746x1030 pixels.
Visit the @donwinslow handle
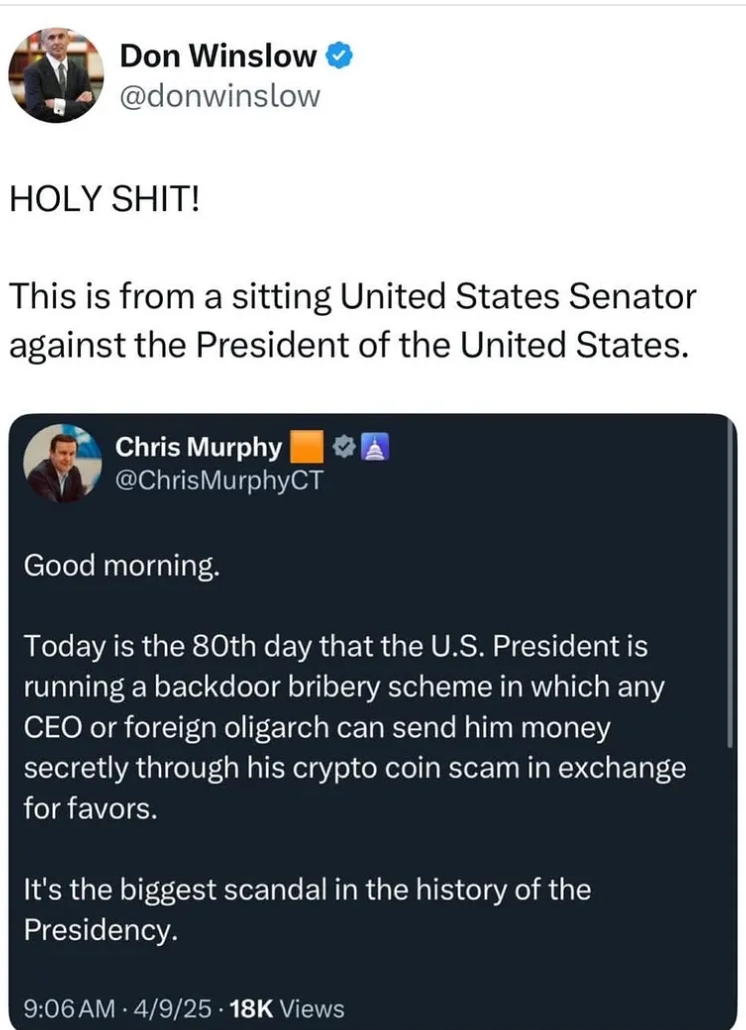coord(220,96)
